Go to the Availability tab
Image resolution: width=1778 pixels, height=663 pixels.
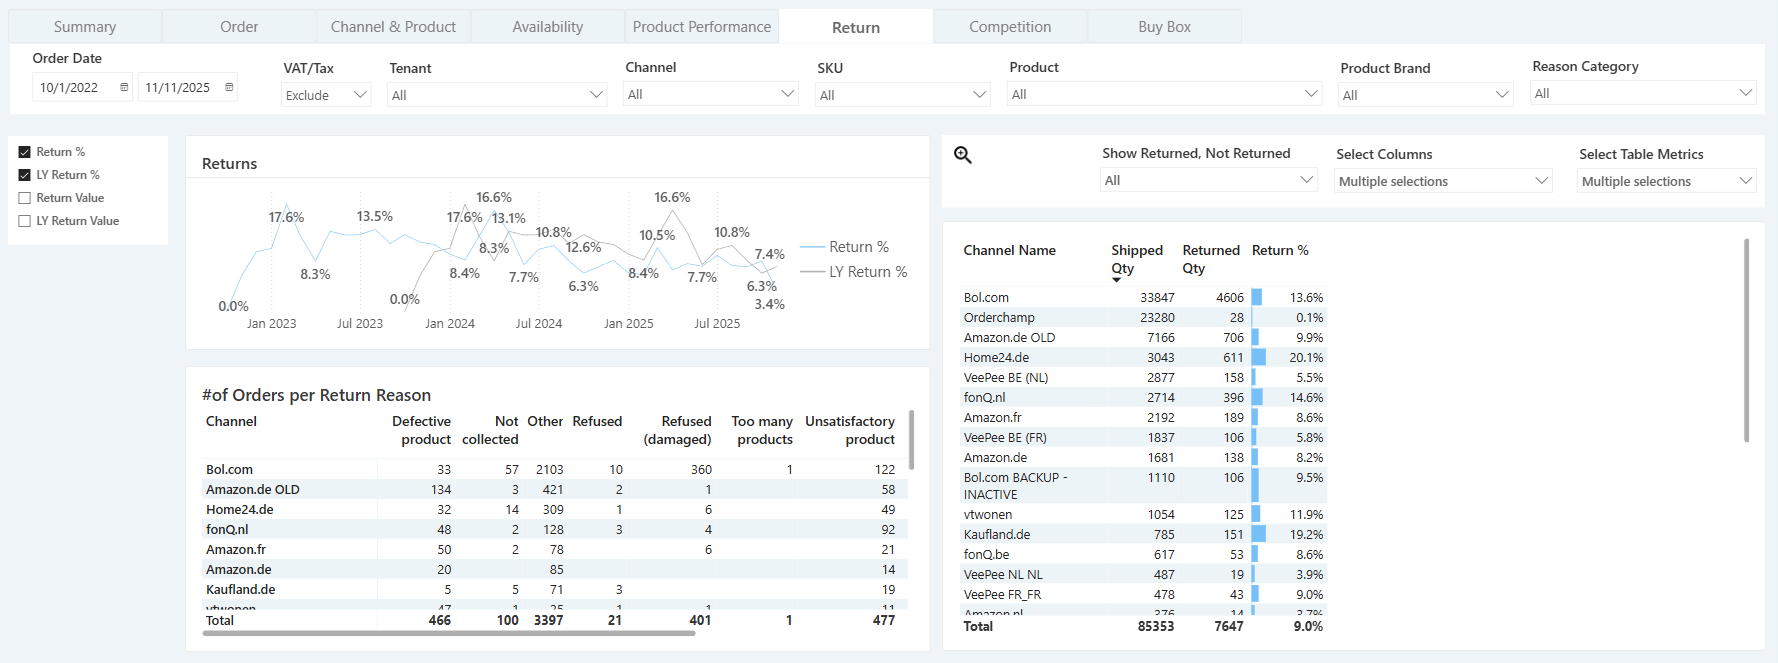point(548,27)
